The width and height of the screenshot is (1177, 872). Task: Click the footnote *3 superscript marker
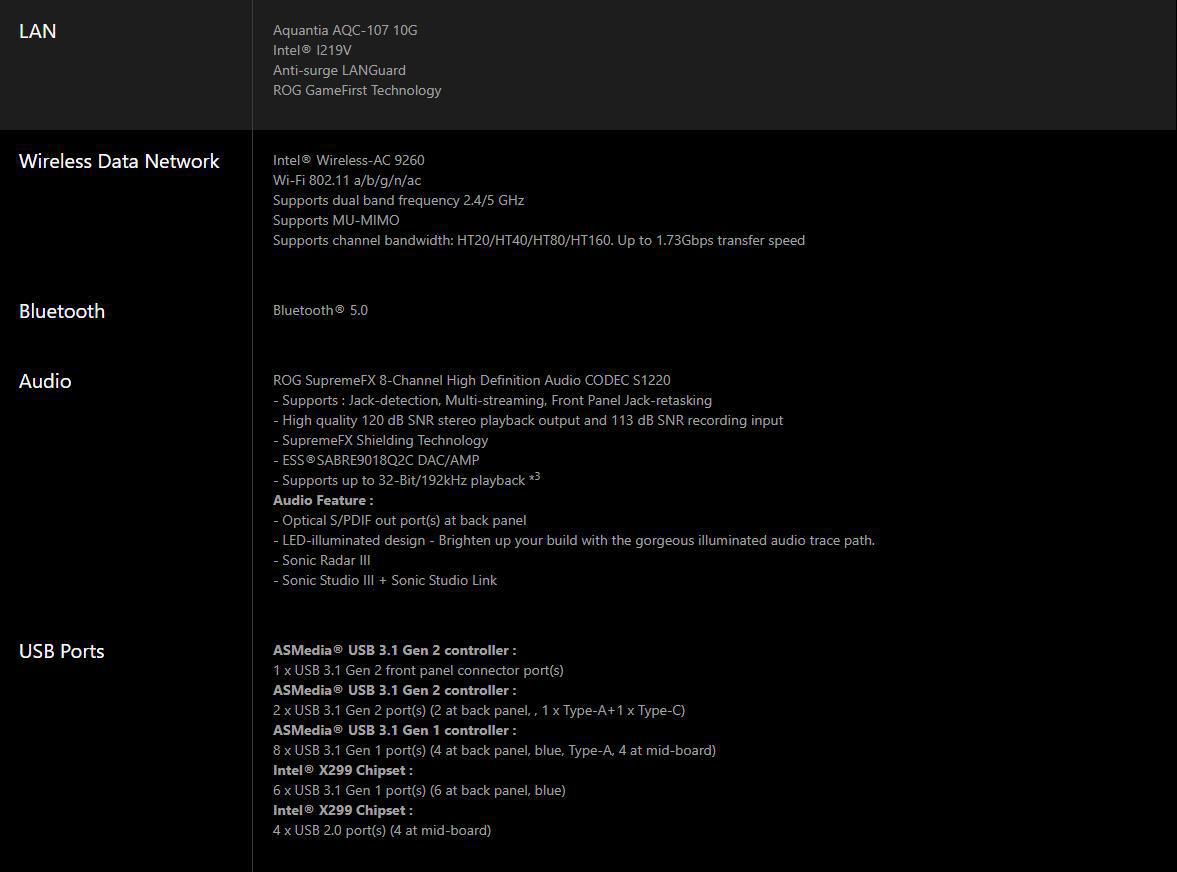coord(534,477)
